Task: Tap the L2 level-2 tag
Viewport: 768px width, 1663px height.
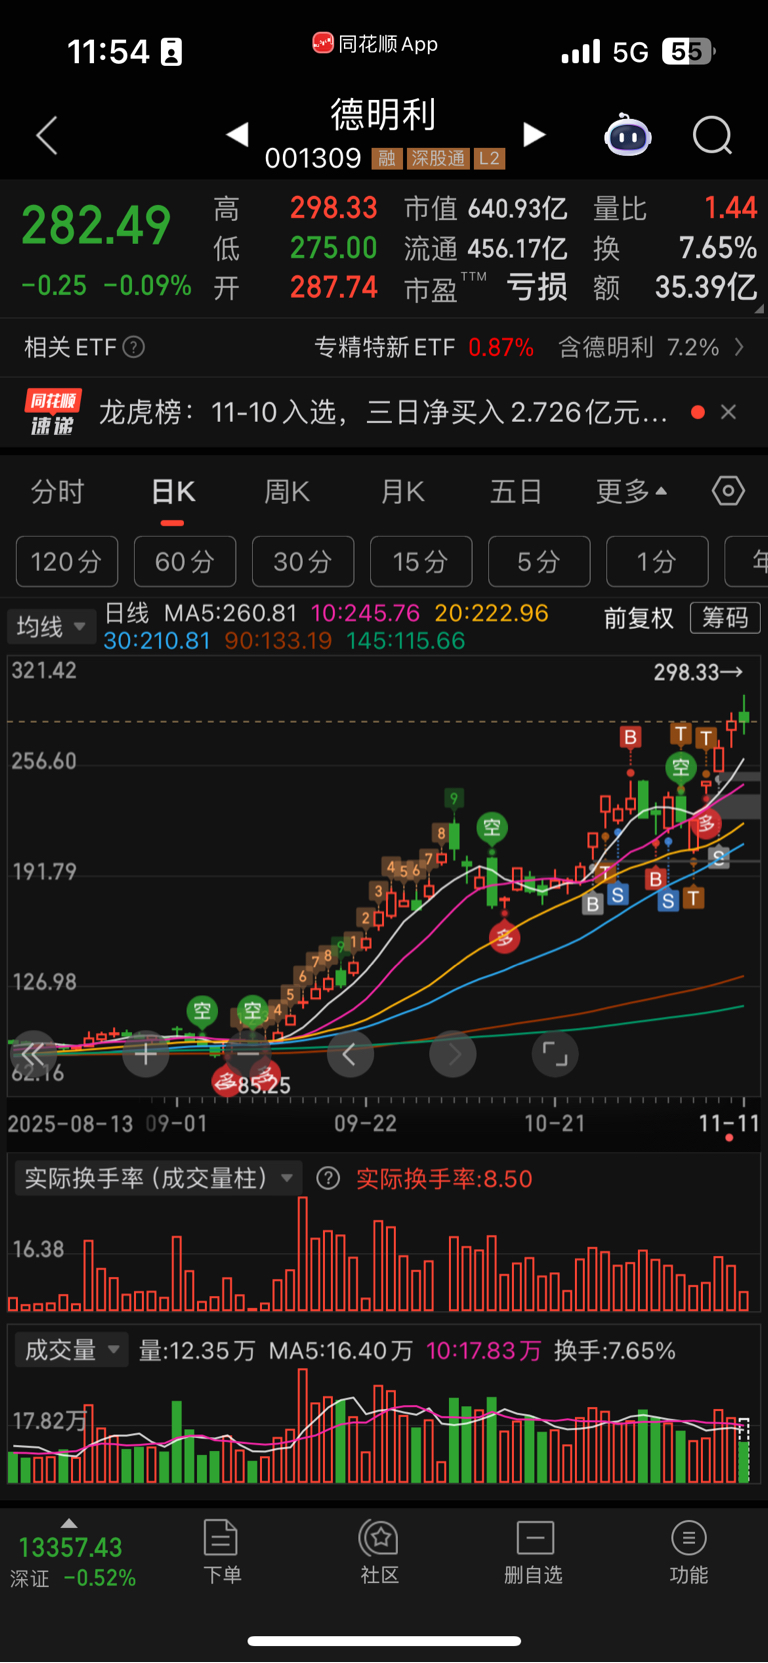Action: click(x=489, y=158)
